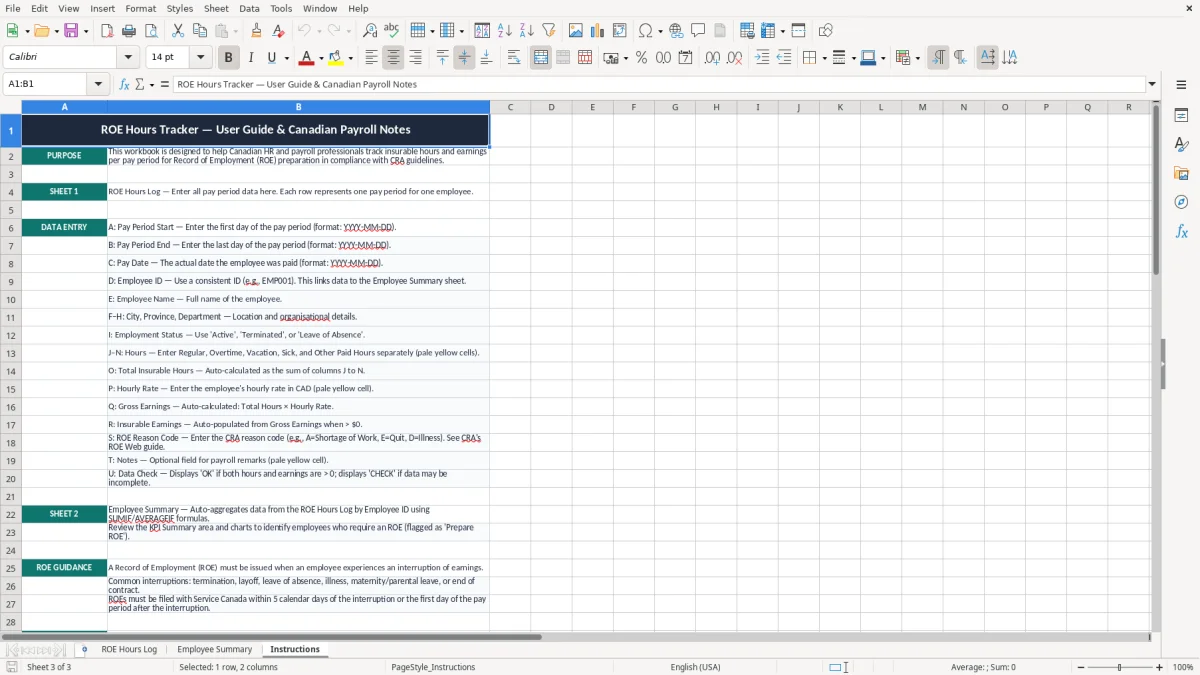
Task: Toggle the AutoFilter funnel icon
Action: click(548, 31)
